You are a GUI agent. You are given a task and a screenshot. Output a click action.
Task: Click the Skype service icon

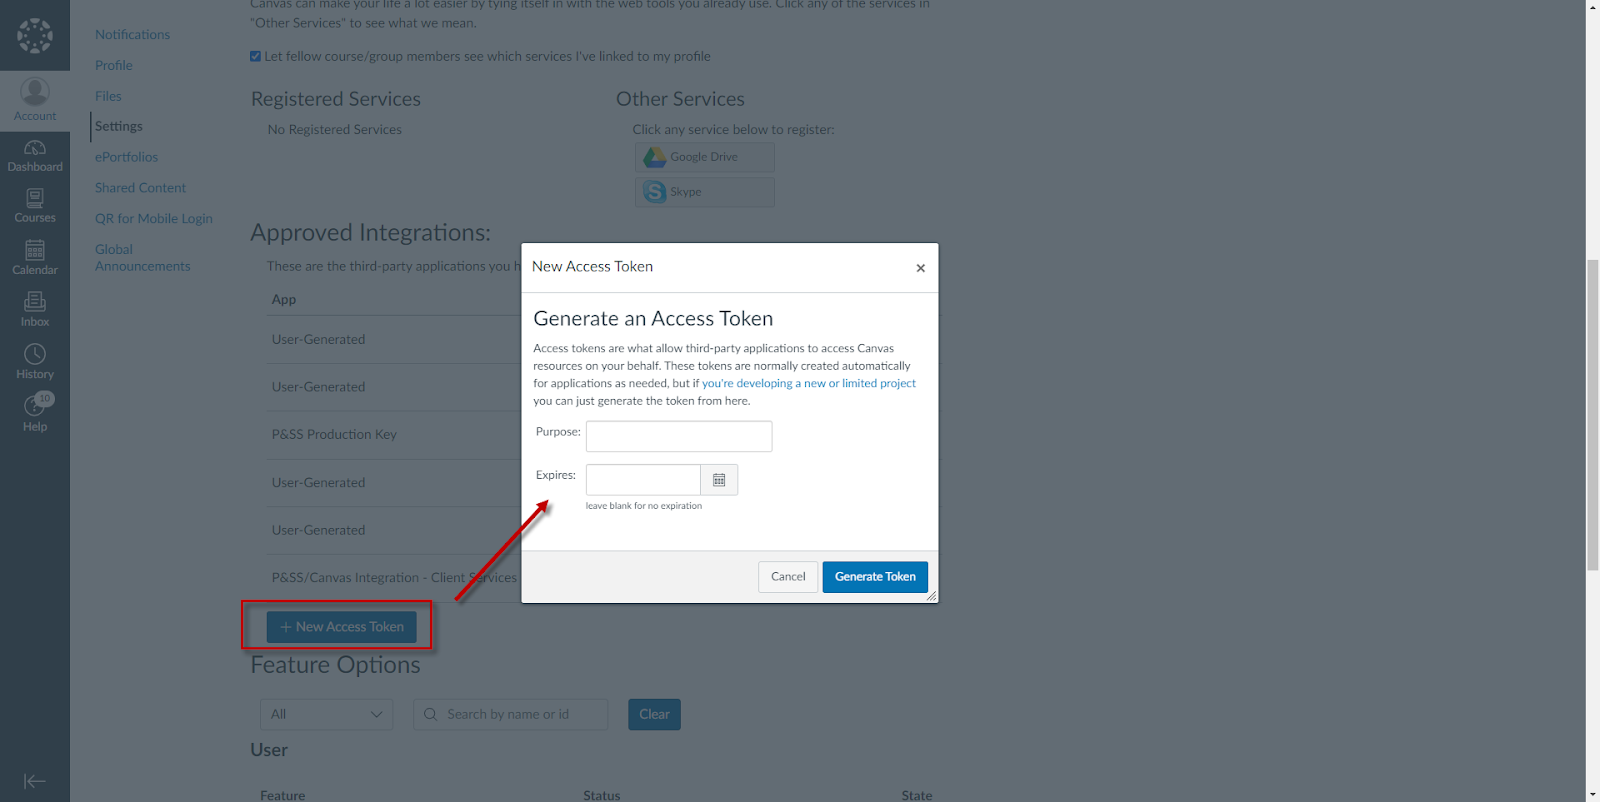[x=655, y=192]
